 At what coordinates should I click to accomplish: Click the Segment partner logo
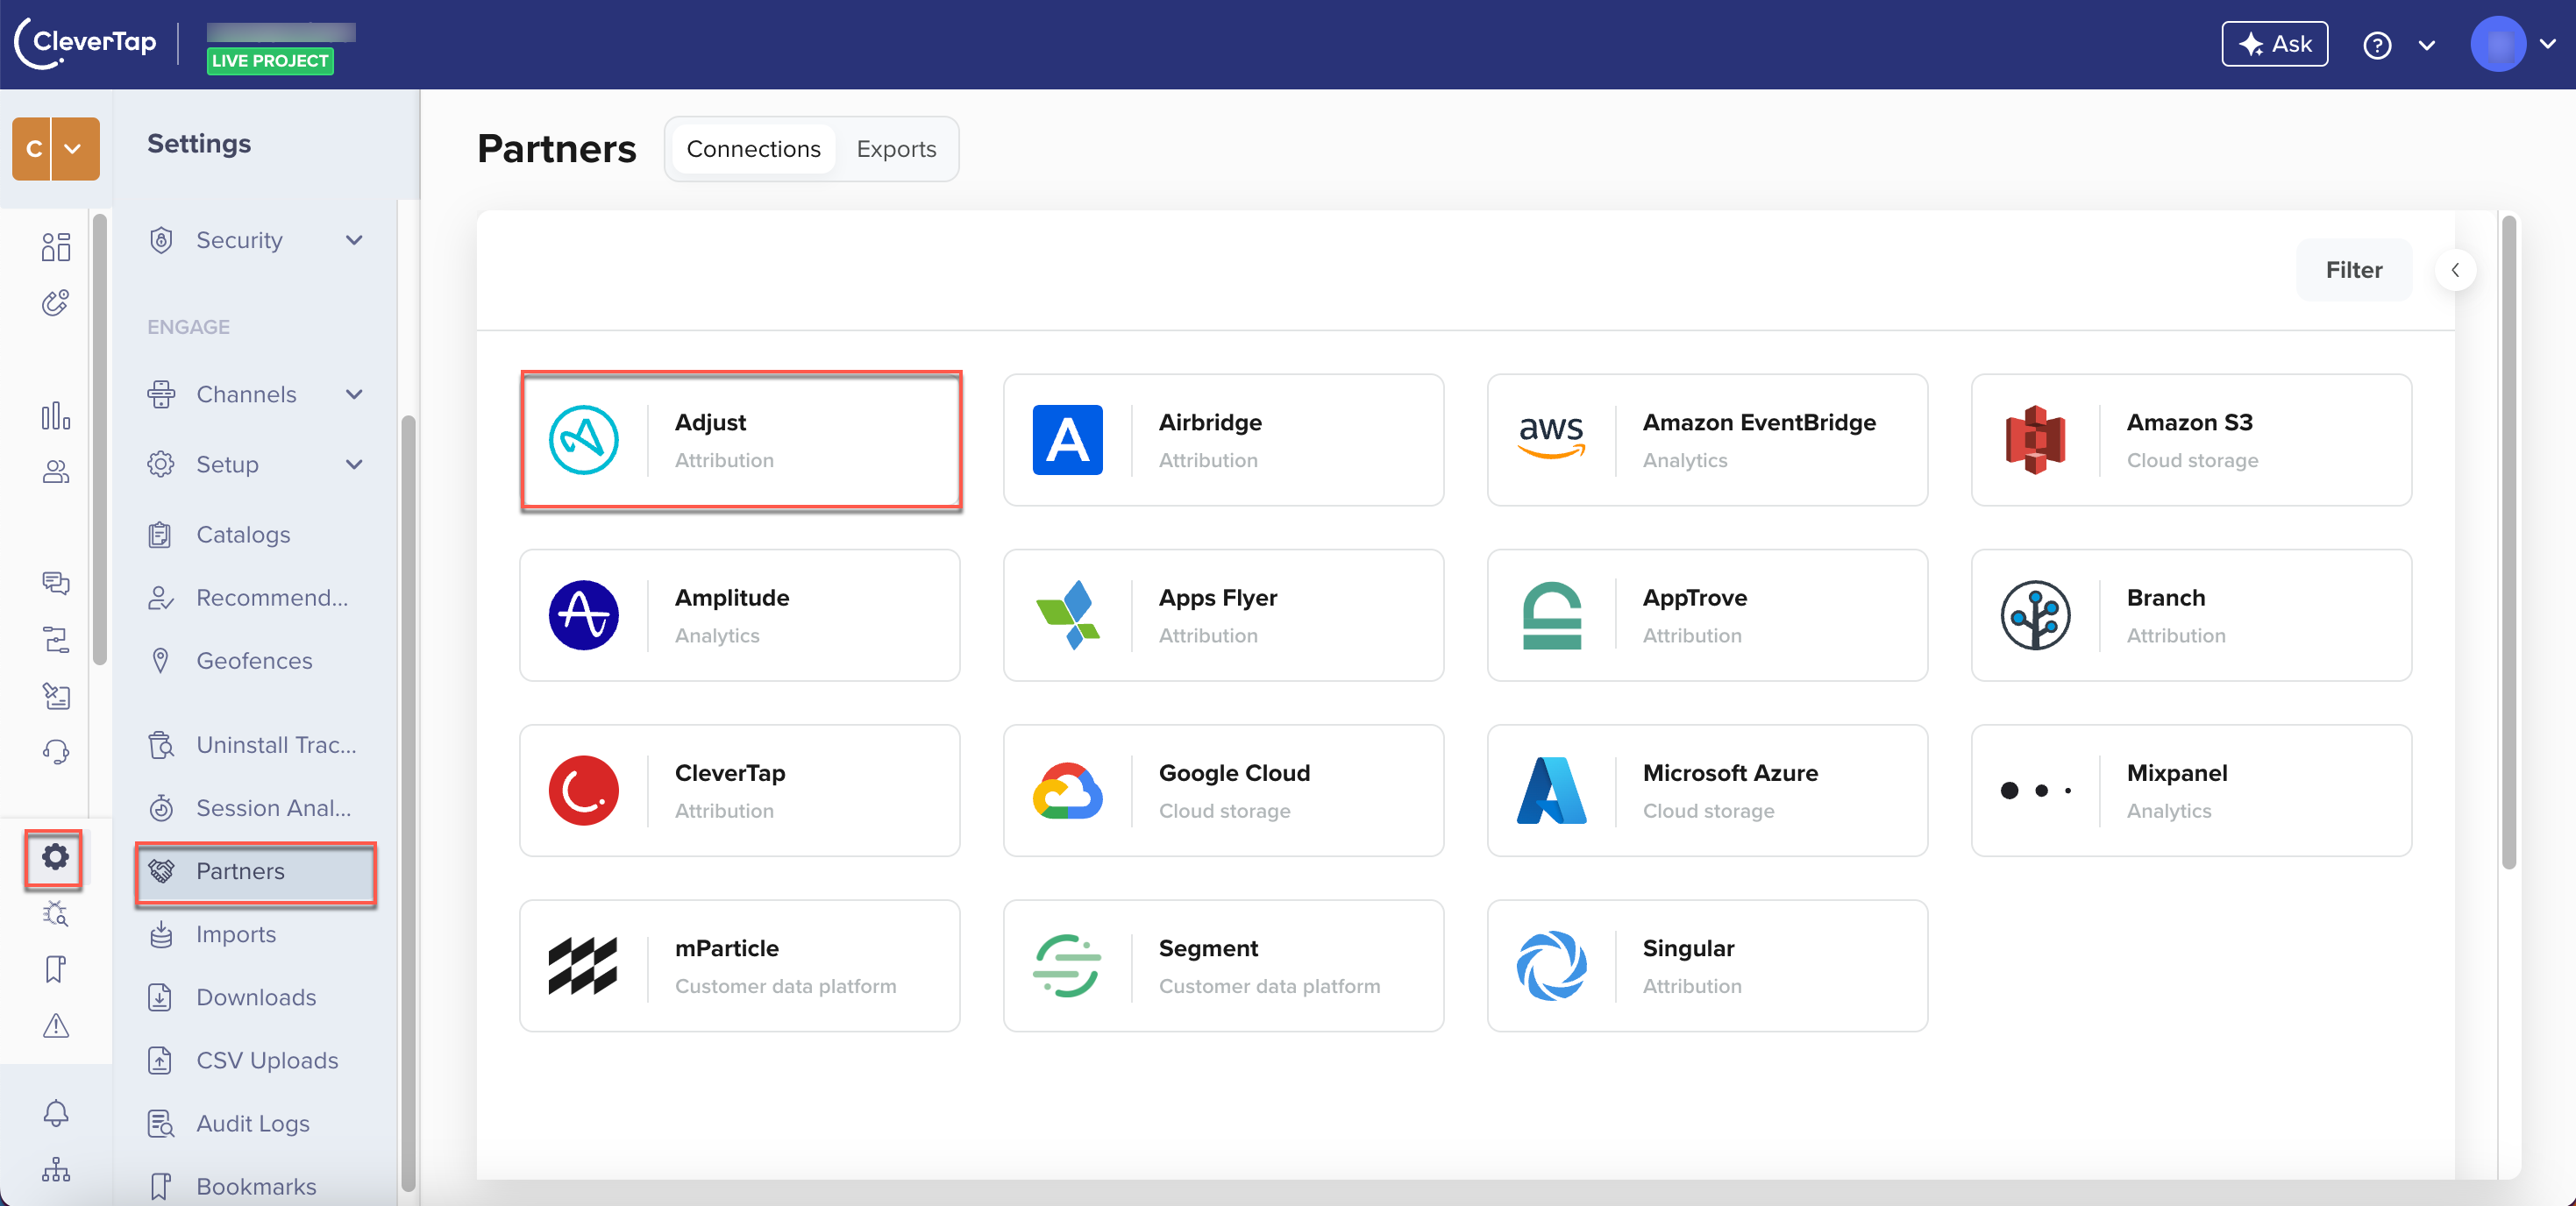click(x=1067, y=966)
